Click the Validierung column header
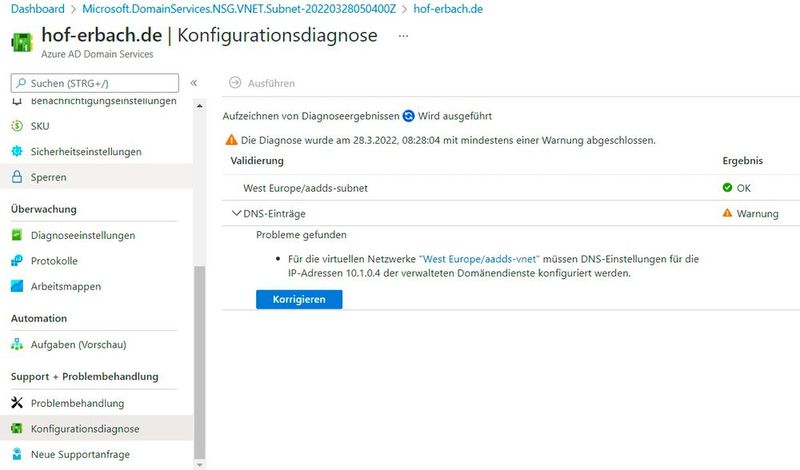Image resolution: width=800 pixels, height=470 pixels. tap(257, 161)
